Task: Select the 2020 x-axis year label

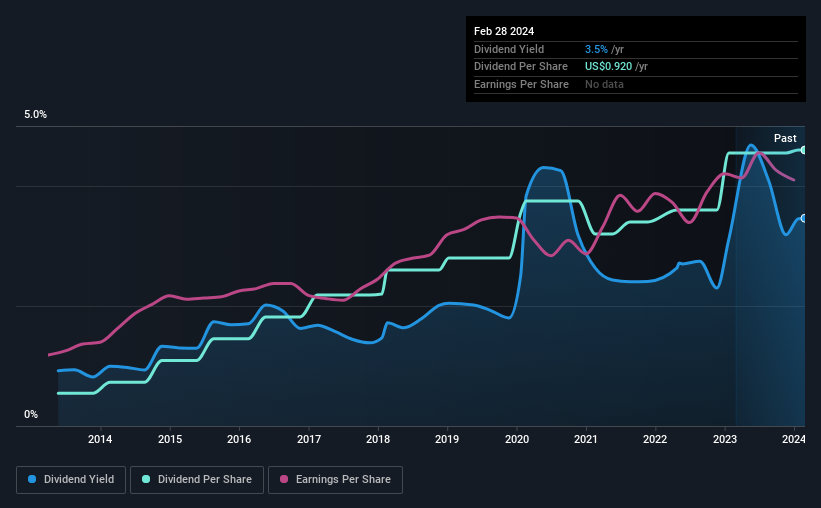Action: click(517, 439)
